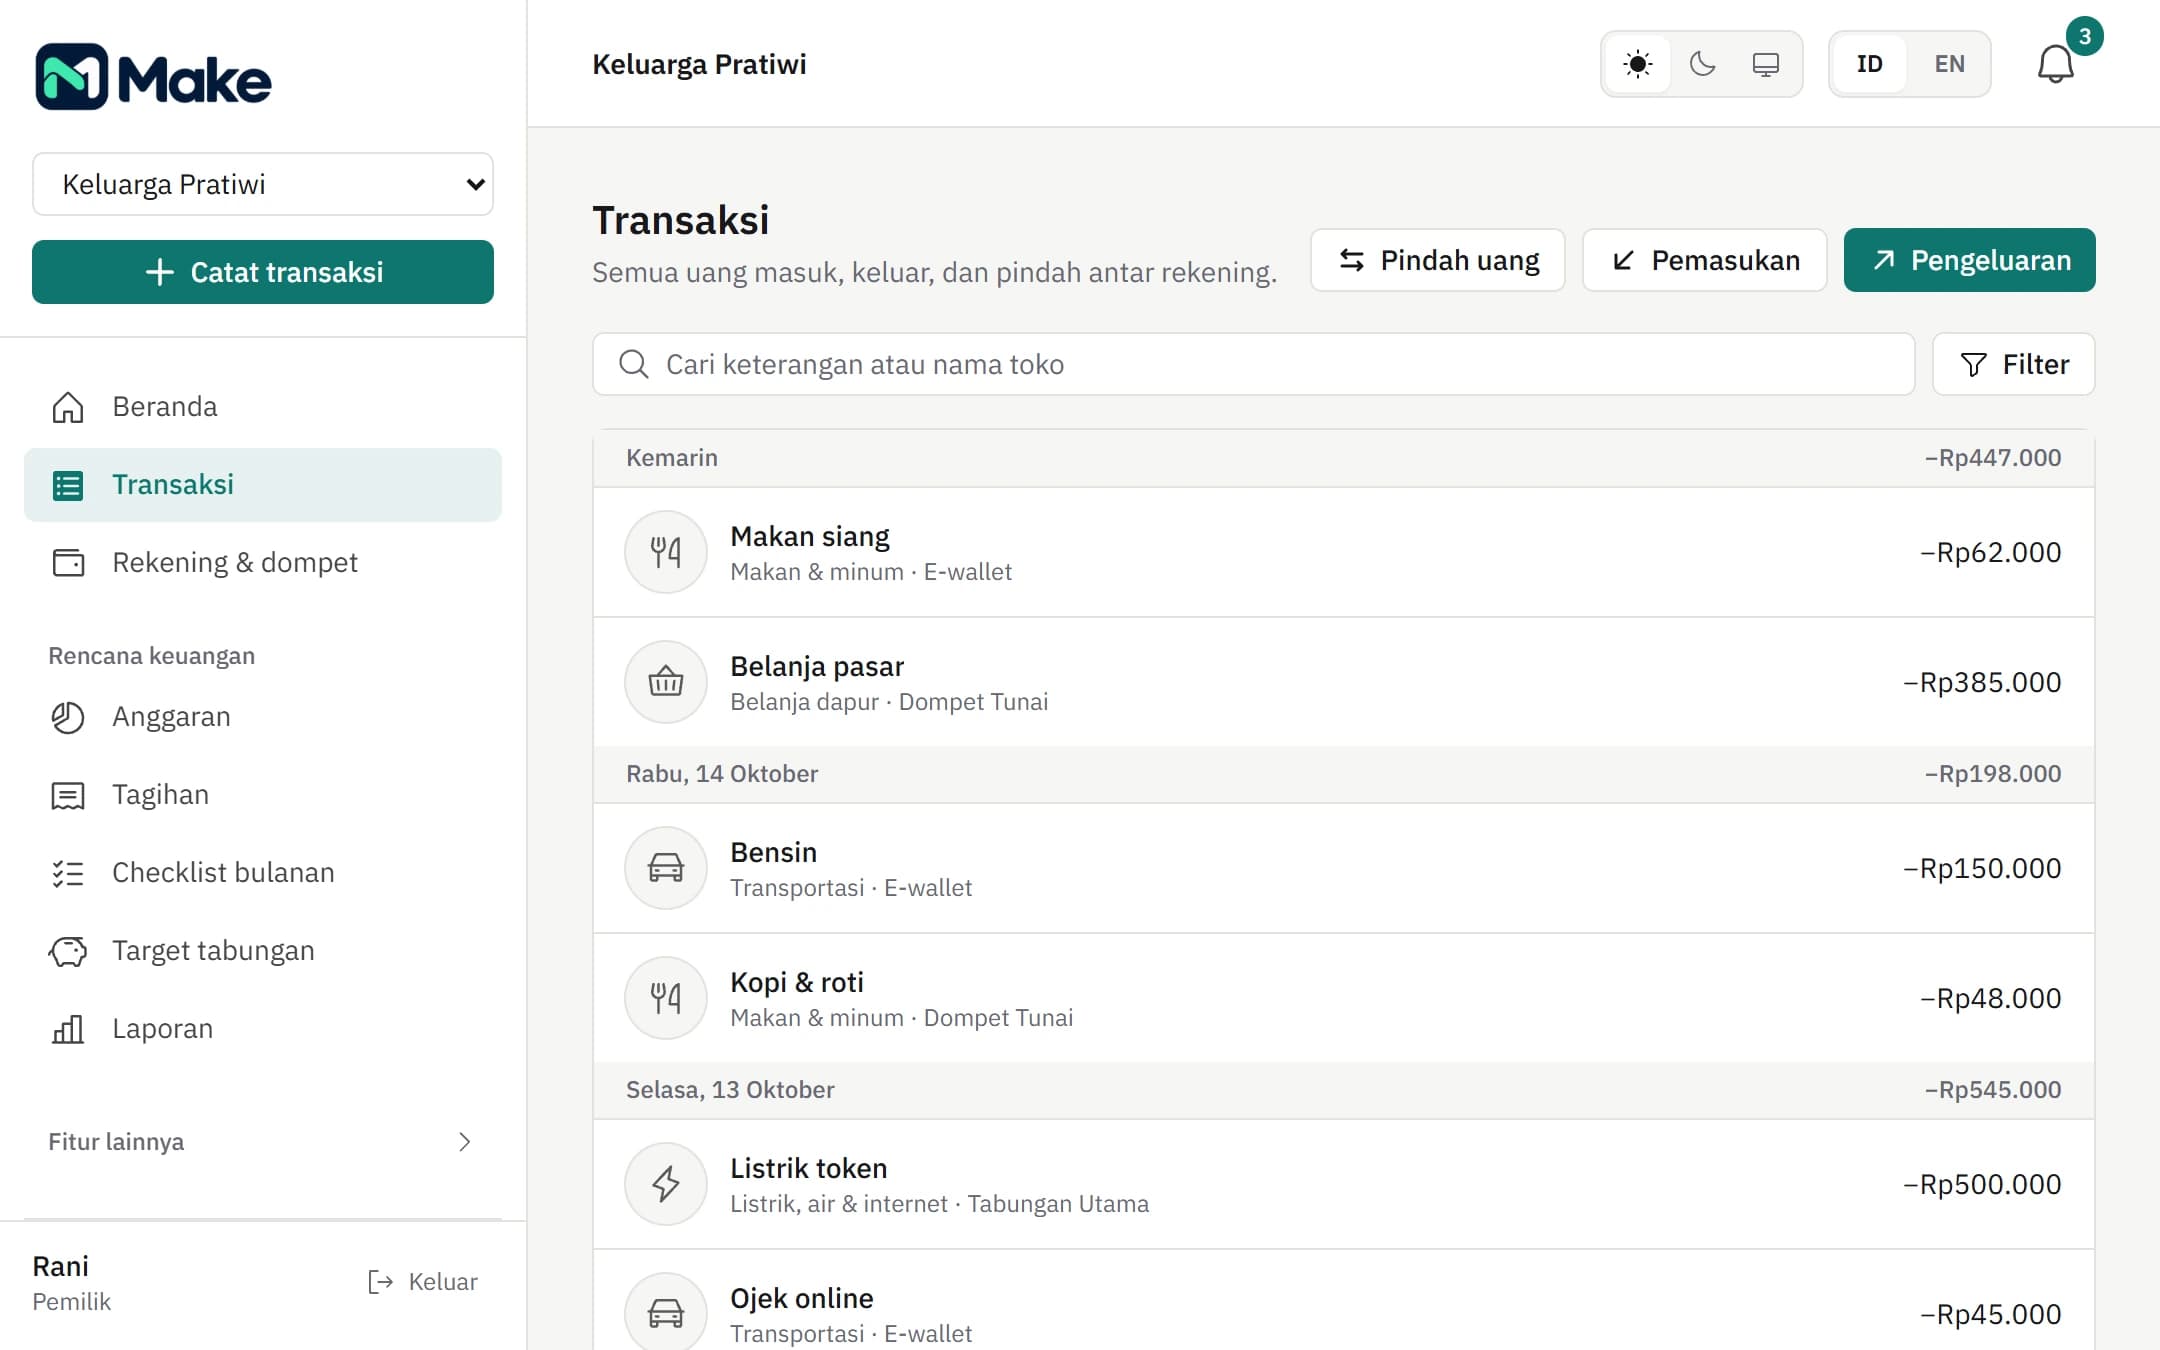This screenshot has height=1350, width=2160.
Task: Click the Transaksi list icon in sidebar
Action: pos(68,485)
